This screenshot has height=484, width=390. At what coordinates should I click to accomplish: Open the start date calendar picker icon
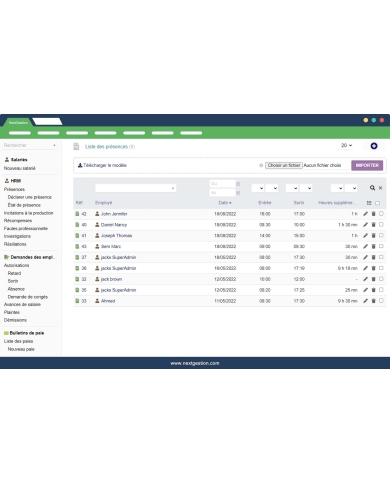[238, 184]
